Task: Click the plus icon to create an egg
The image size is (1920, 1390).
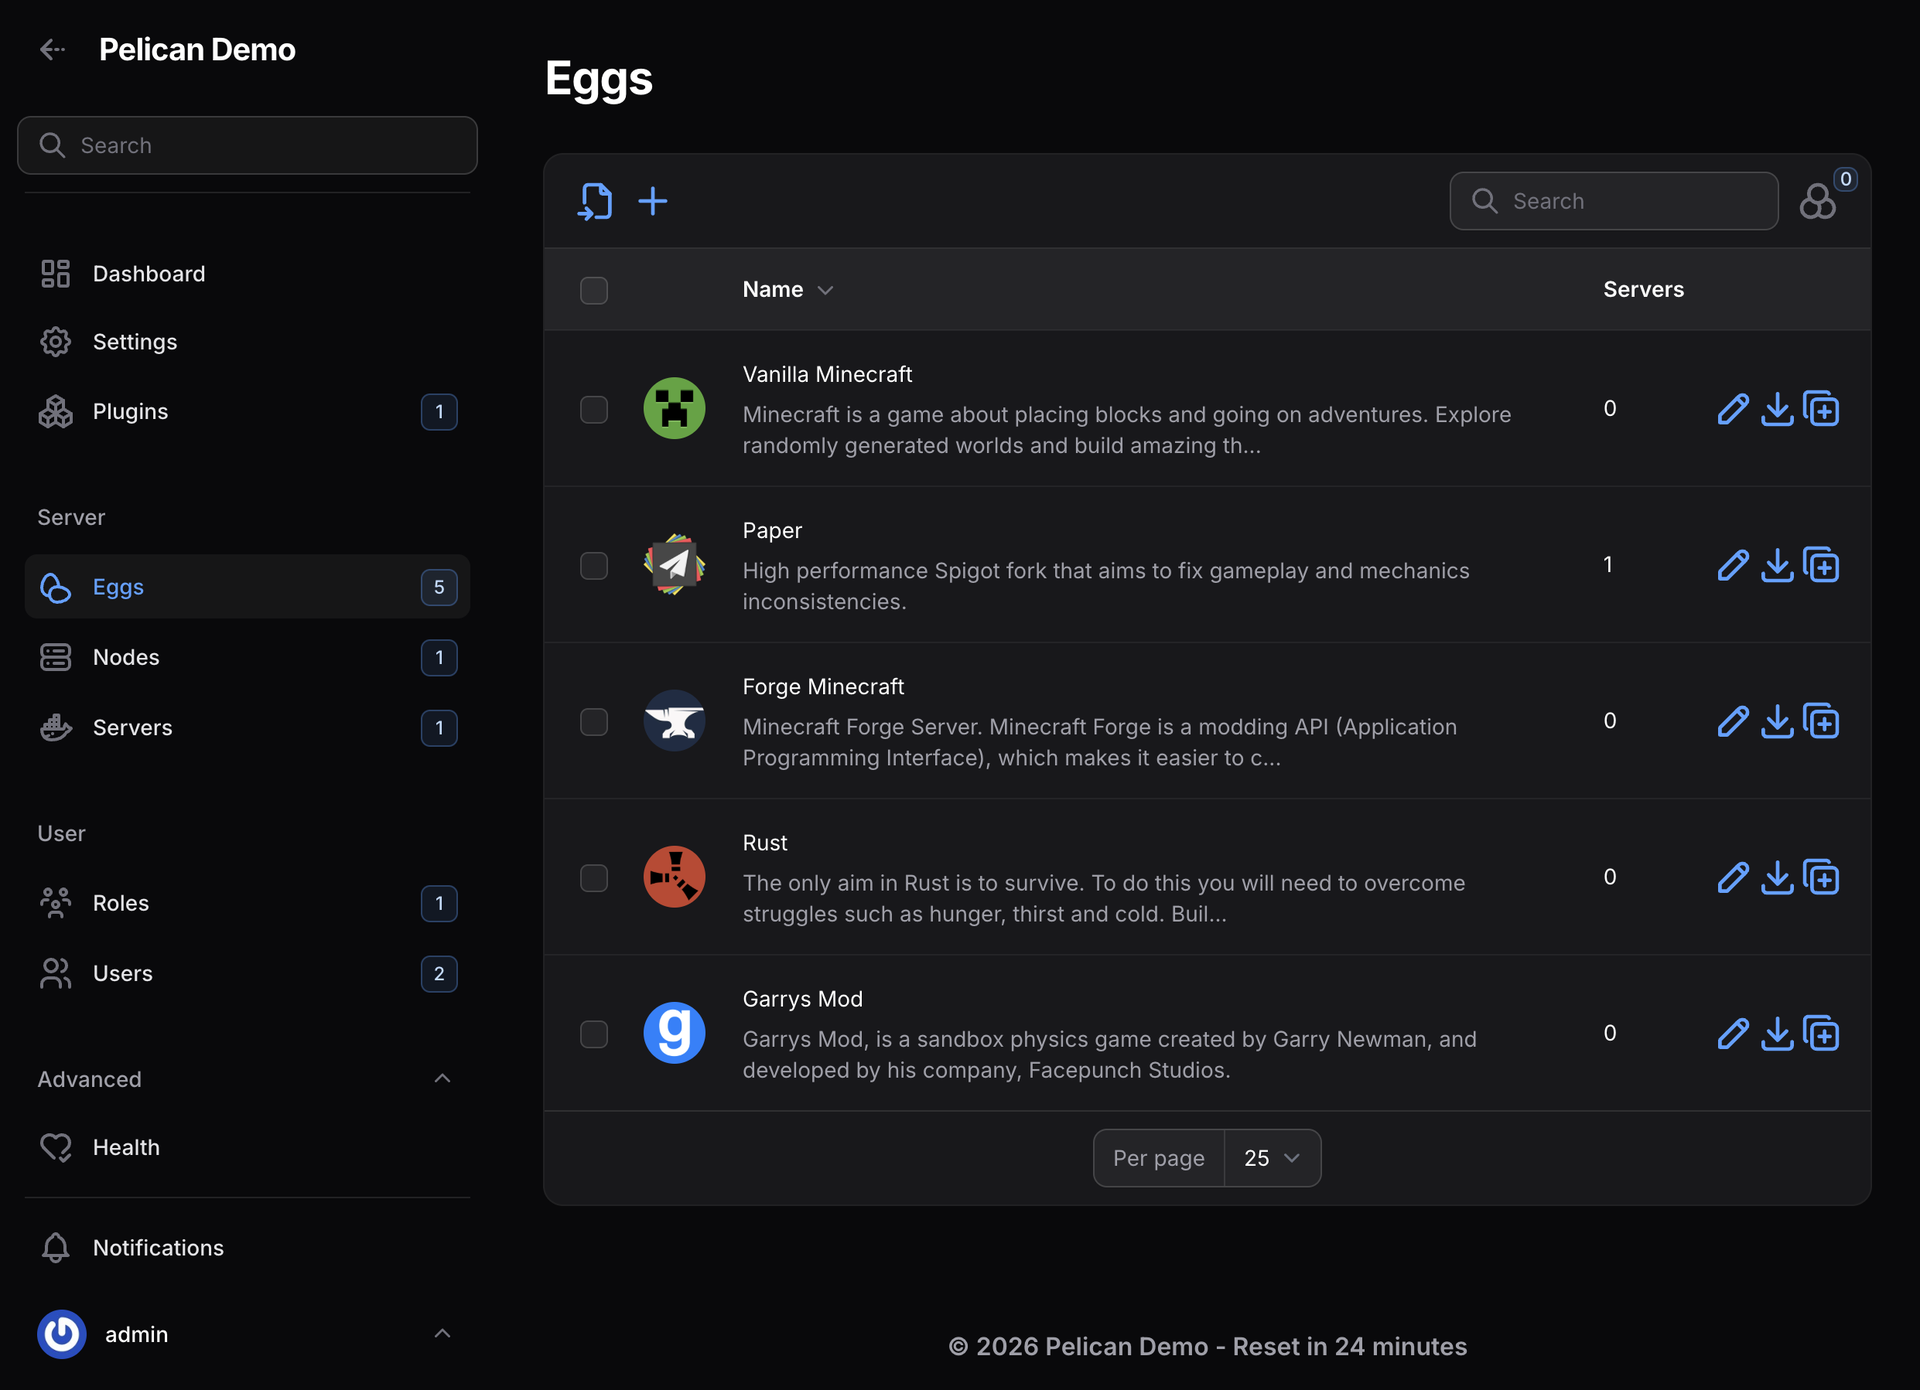Action: 653,201
